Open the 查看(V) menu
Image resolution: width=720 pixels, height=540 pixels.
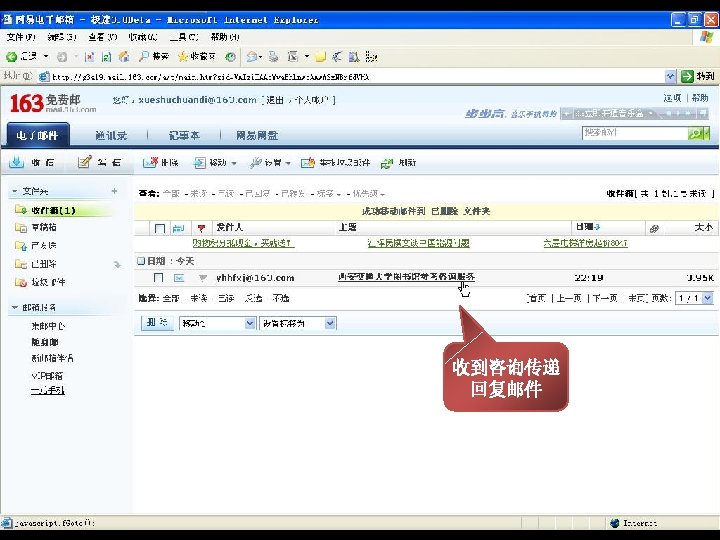[103, 37]
